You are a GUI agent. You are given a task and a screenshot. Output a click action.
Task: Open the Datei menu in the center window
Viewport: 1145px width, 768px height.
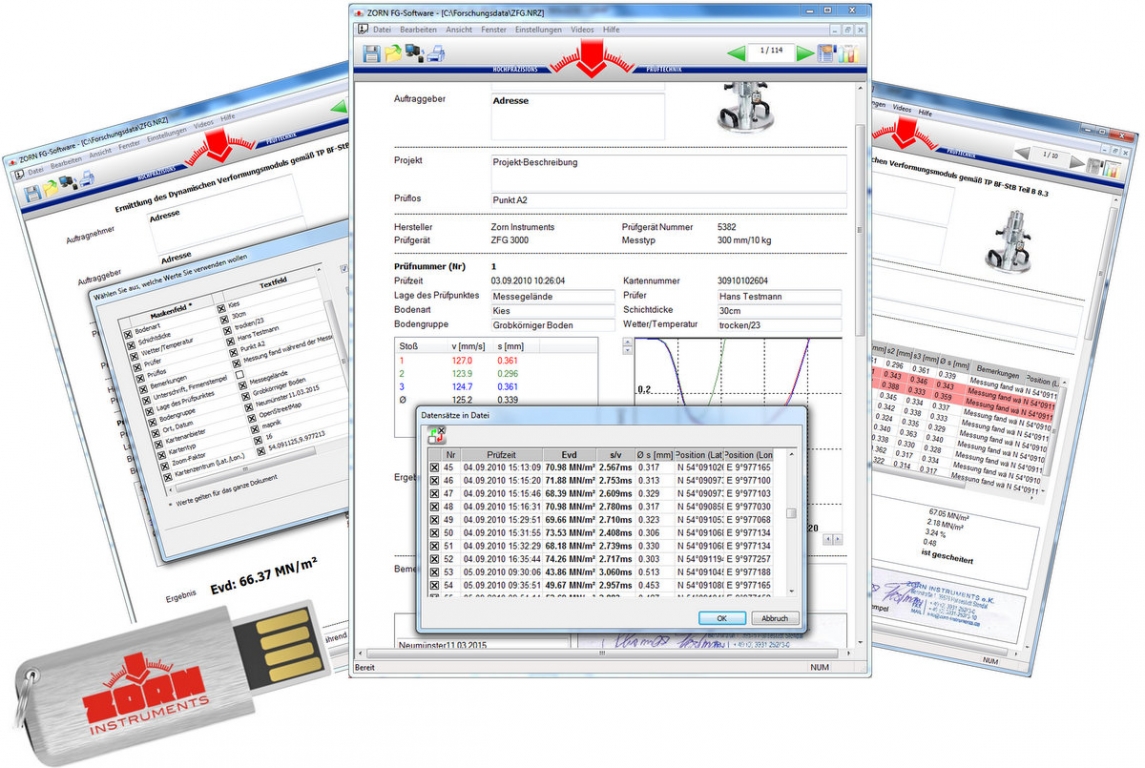click(382, 30)
